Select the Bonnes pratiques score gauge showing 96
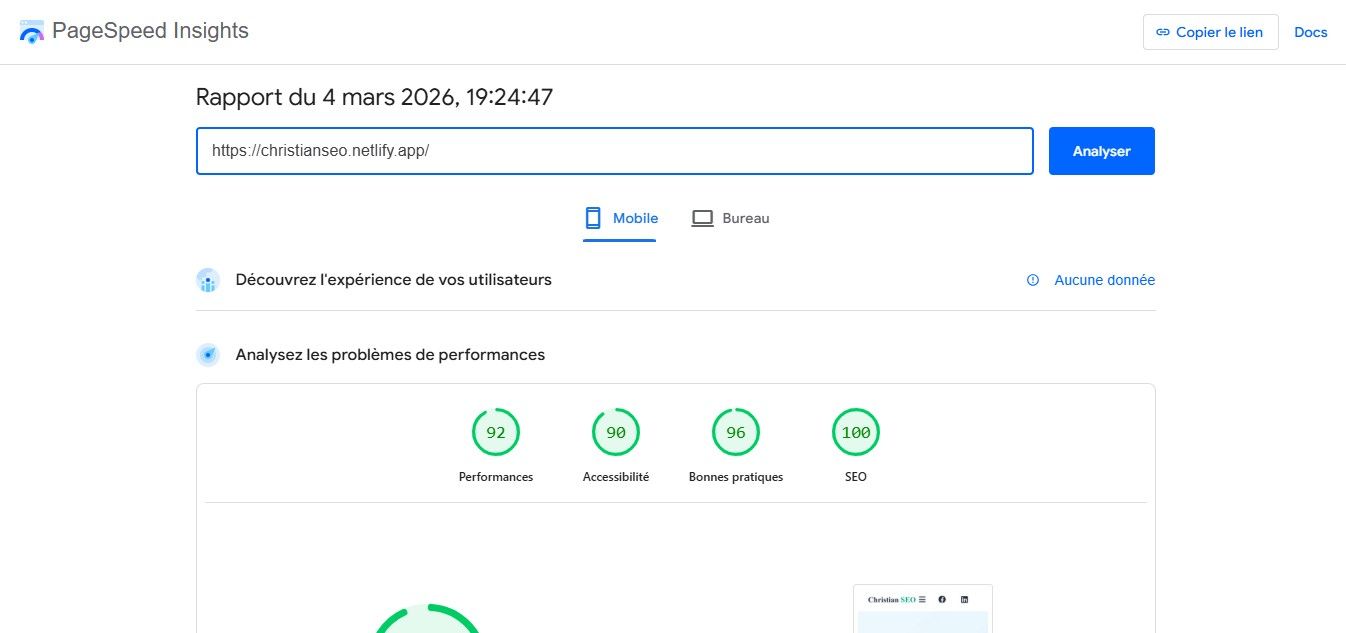 pyautogui.click(x=736, y=433)
